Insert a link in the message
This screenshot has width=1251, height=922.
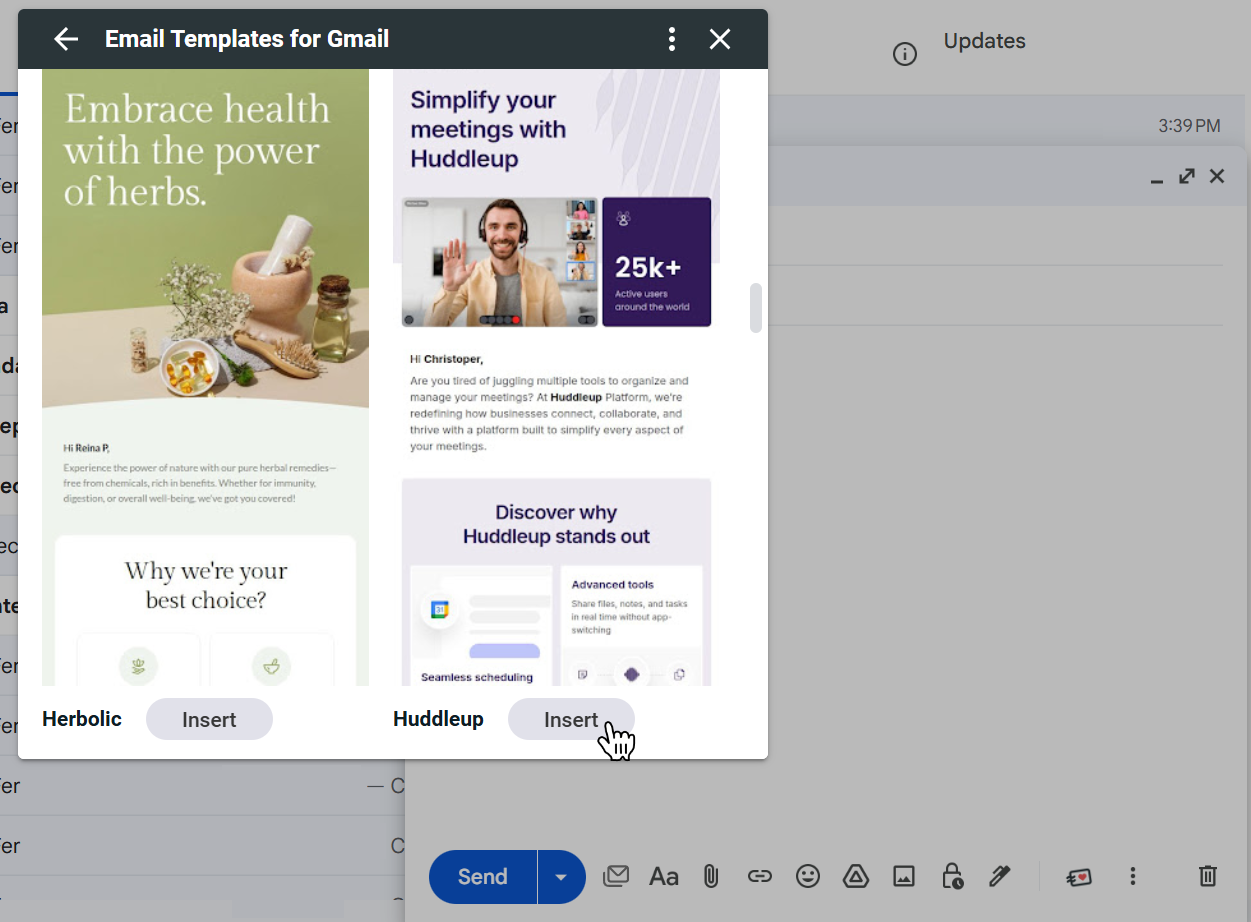pyautogui.click(x=760, y=876)
